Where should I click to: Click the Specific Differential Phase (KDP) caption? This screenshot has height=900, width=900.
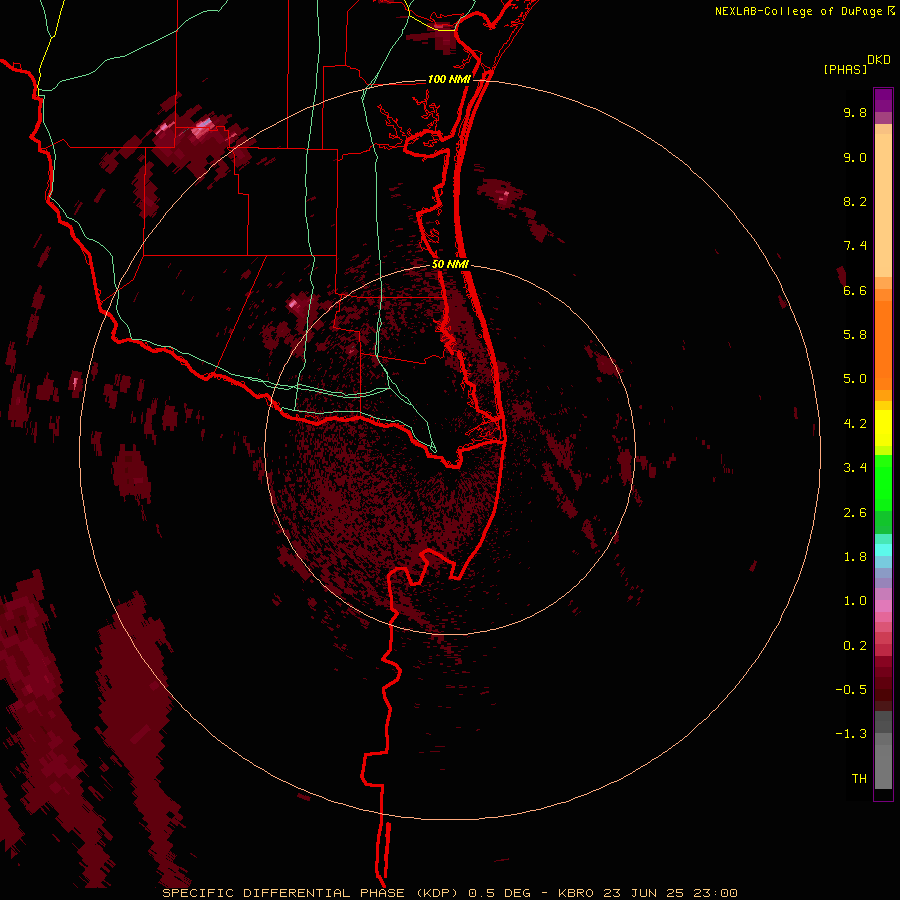(312, 893)
